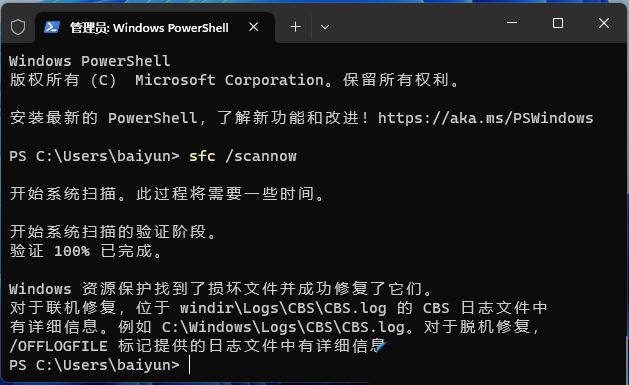Click the PowerShell icon on the tab
Image resolution: width=629 pixels, height=385 pixels.
click(52, 27)
